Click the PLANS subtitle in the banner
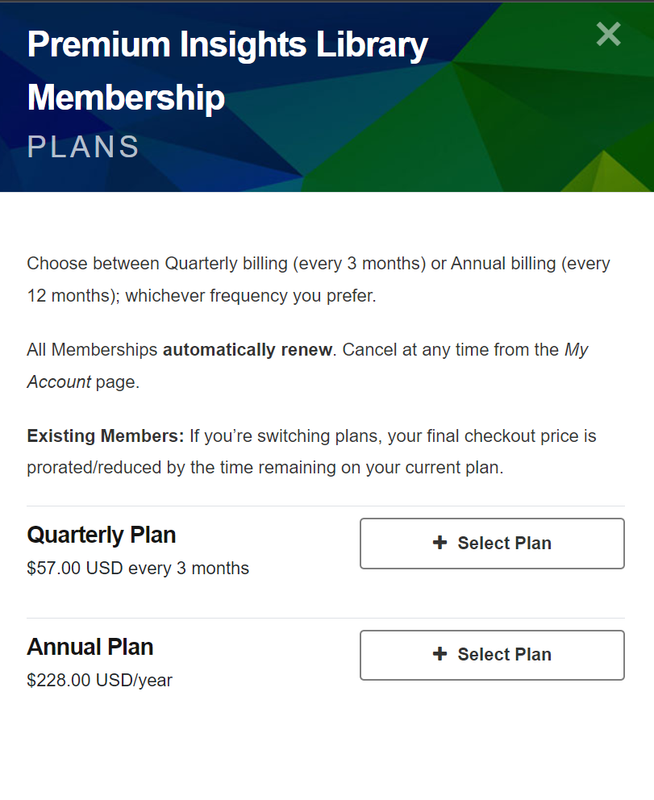654x800 pixels. 83,147
